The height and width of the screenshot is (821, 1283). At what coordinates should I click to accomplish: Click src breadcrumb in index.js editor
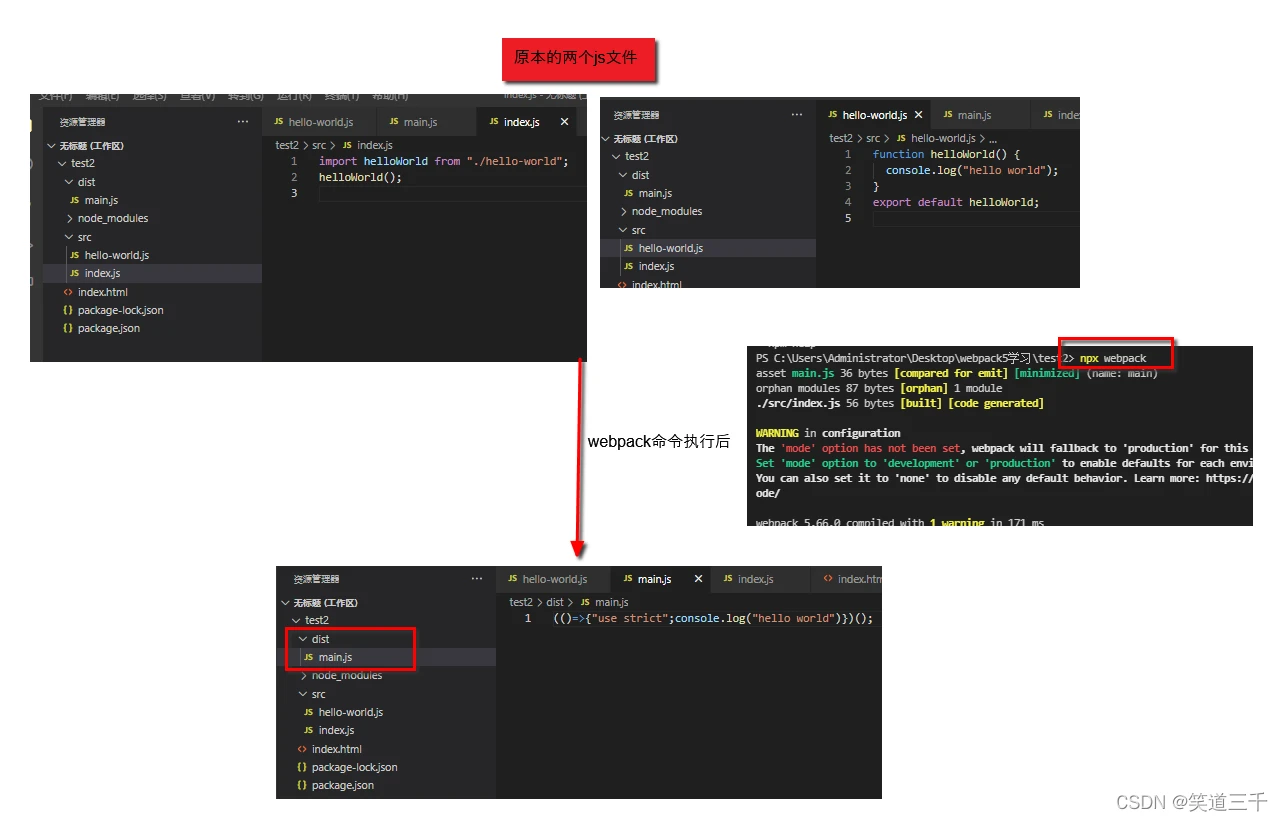click(x=319, y=145)
